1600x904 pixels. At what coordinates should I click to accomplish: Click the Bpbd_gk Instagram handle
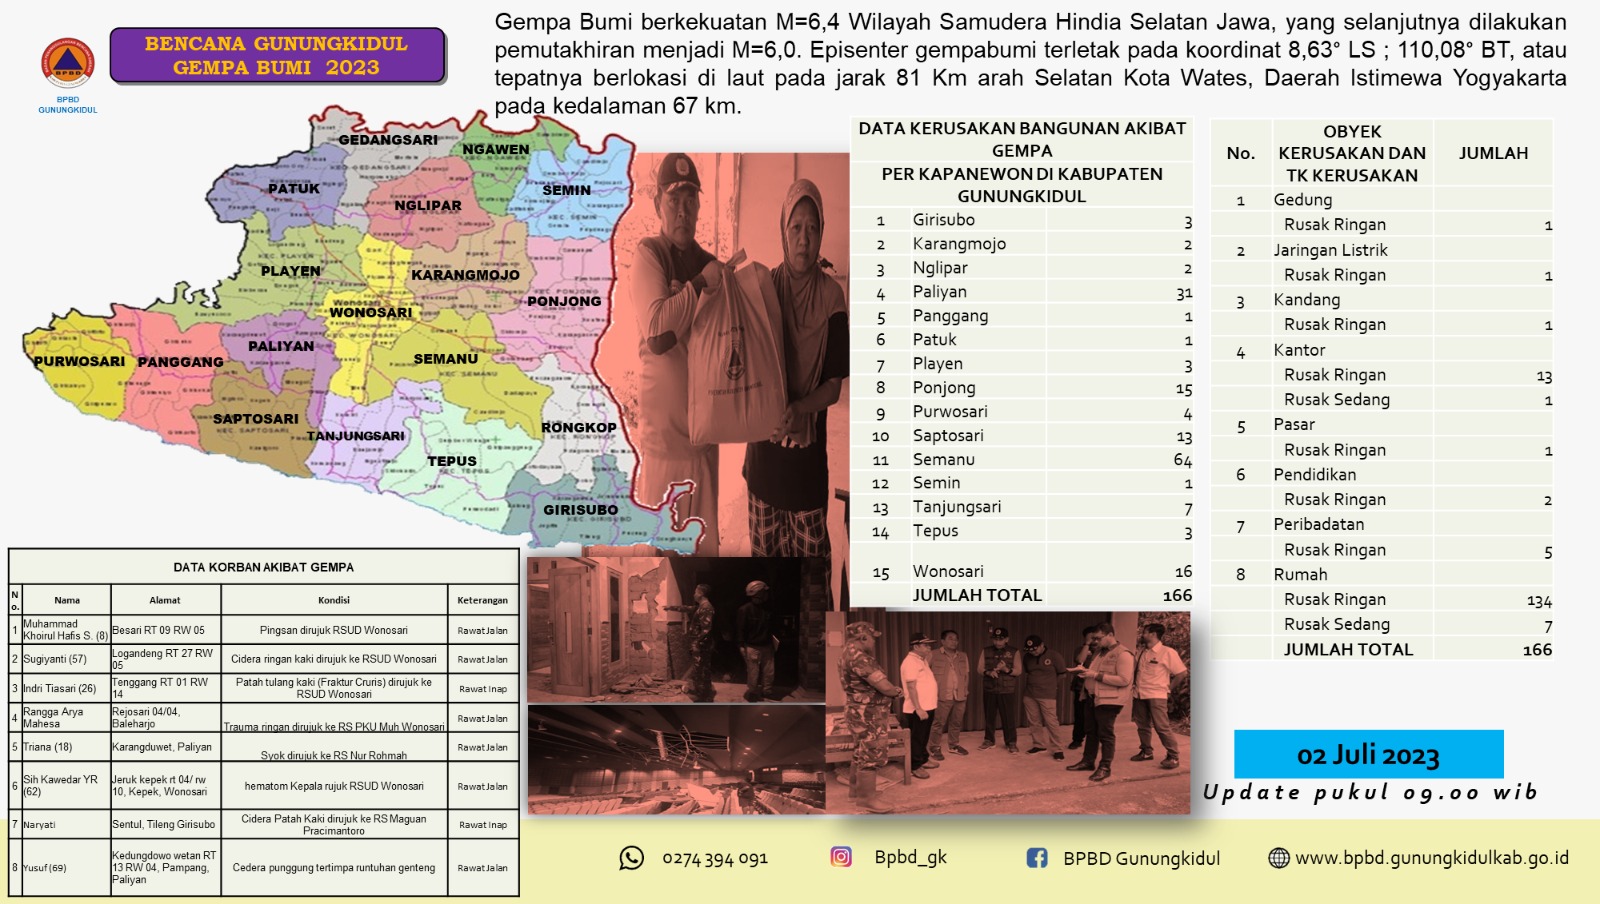(910, 857)
